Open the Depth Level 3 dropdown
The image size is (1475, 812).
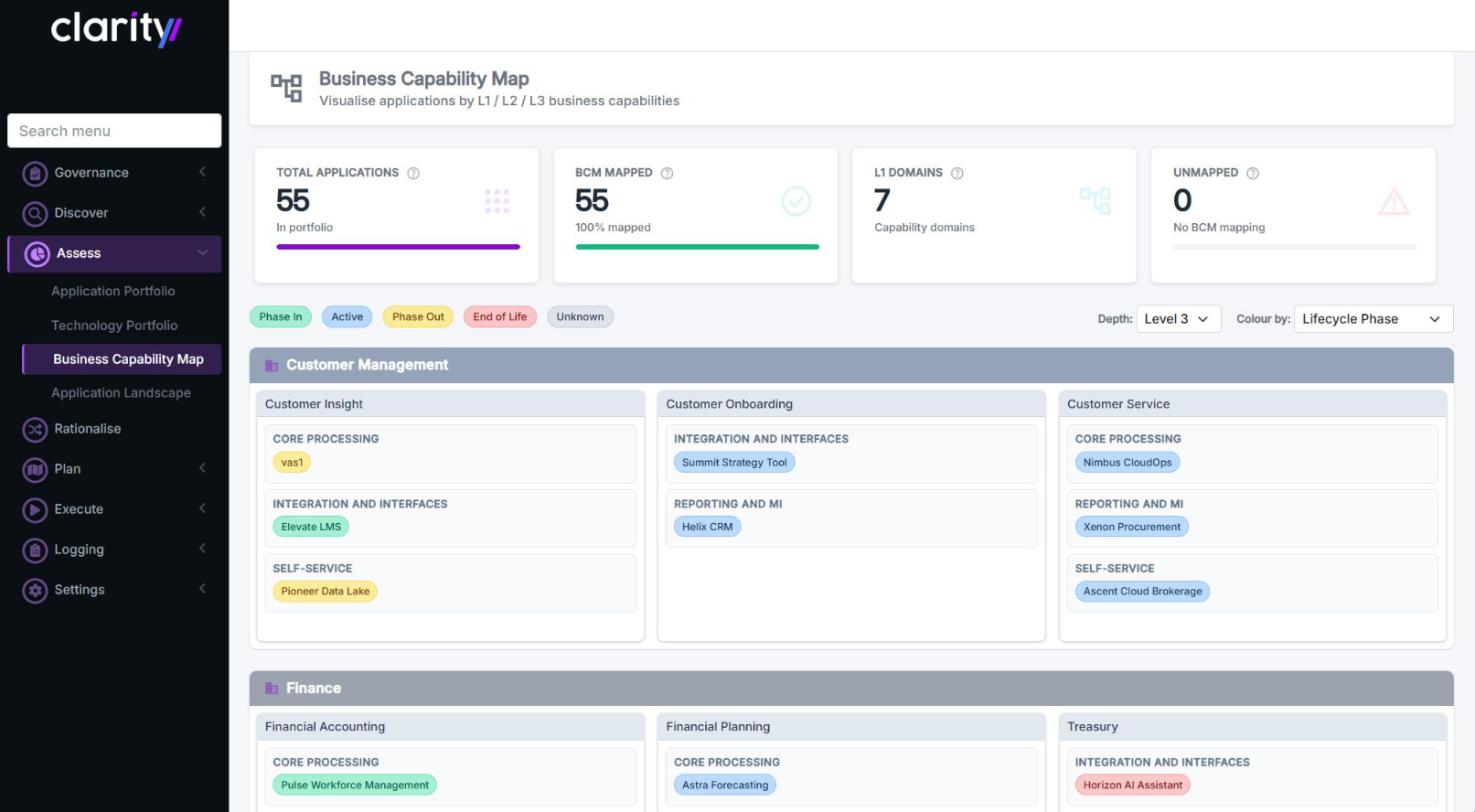tap(1178, 319)
